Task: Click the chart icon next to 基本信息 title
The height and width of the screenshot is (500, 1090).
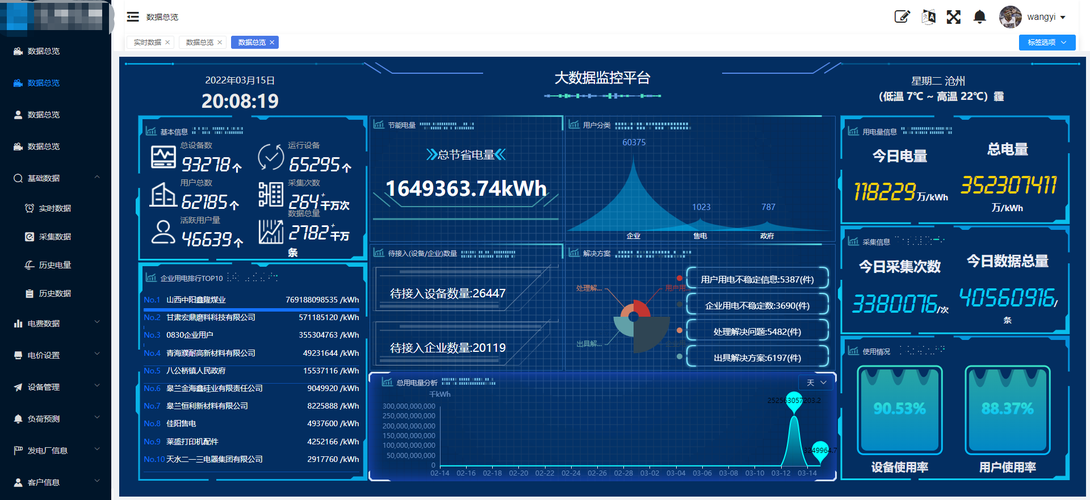Action: (x=151, y=131)
